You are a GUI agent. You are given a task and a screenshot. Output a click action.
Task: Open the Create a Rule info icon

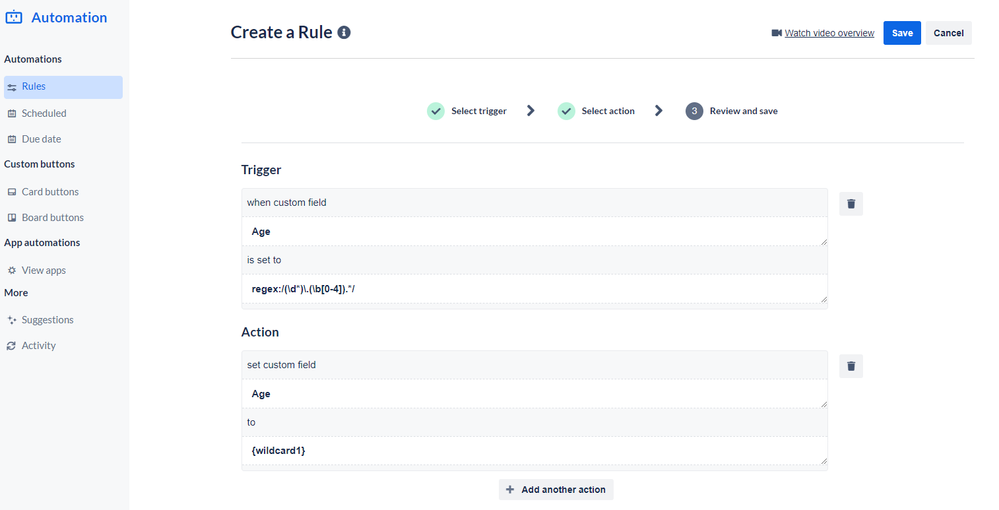344,33
